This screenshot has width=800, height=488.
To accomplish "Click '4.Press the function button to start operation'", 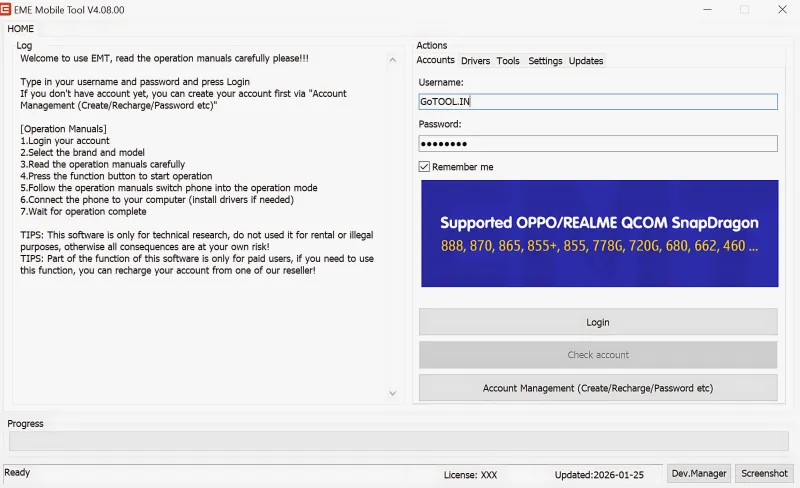I will pos(116,176).
